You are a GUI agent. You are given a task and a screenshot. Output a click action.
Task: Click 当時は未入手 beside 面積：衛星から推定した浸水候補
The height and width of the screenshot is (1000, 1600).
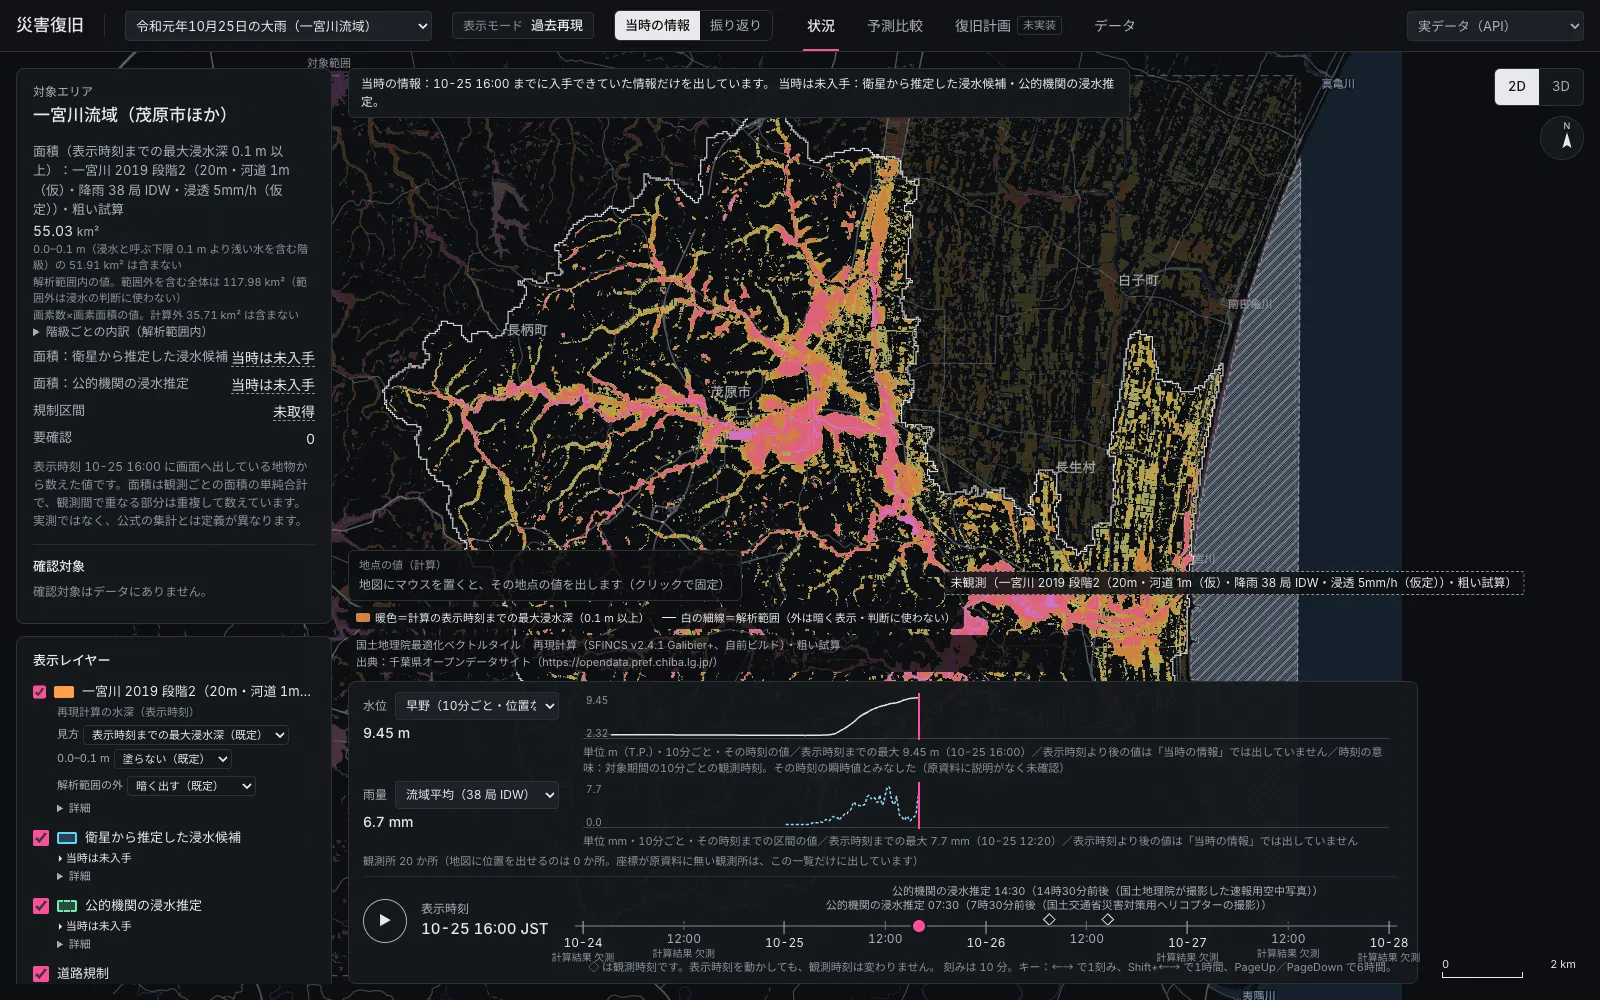tap(273, 358)
